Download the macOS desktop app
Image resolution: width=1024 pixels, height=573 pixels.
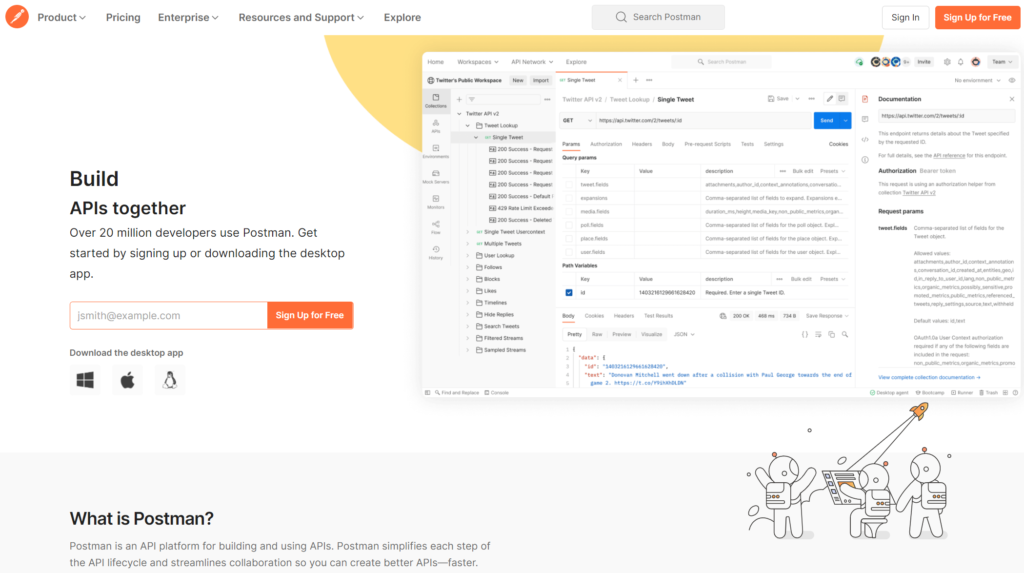pyautogui.click(x=127, y=380)
